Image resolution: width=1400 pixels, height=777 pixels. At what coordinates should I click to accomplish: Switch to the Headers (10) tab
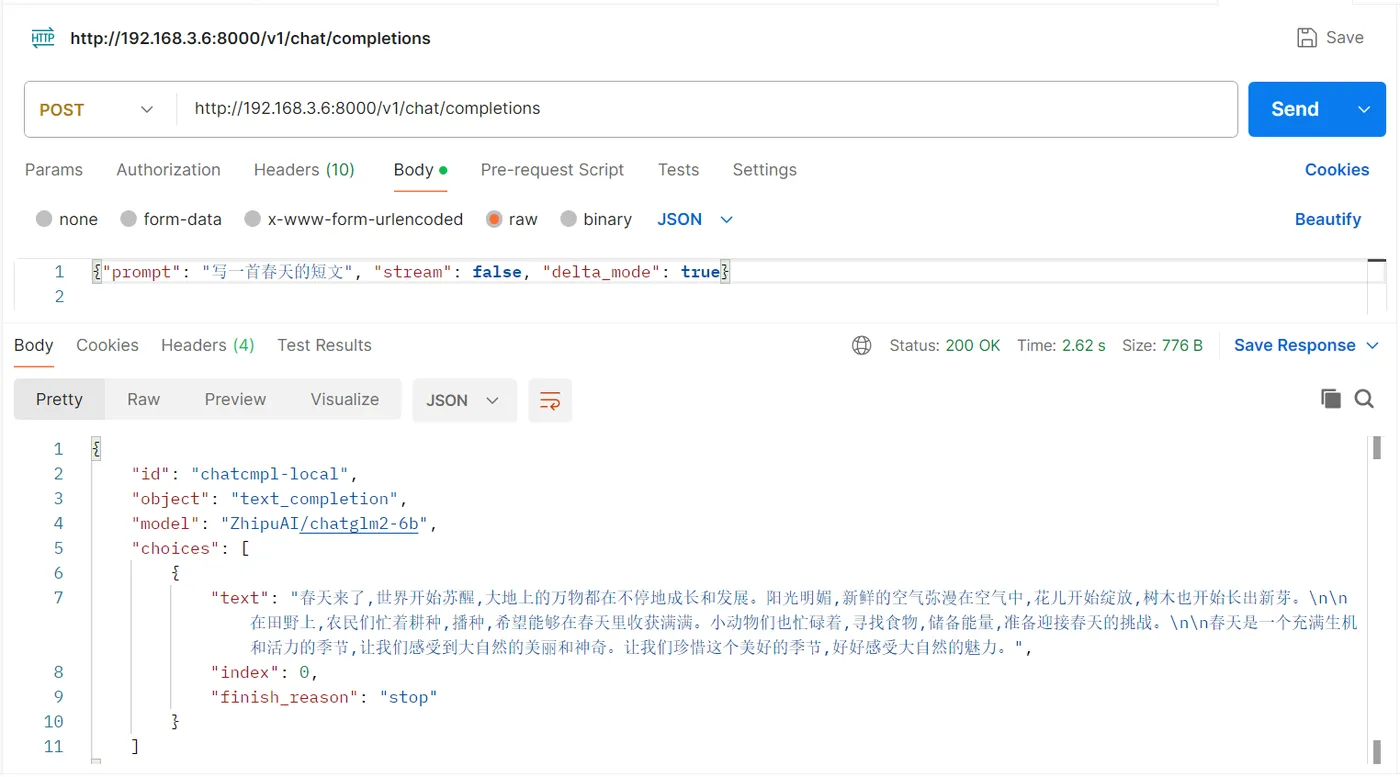click(304, 170)
